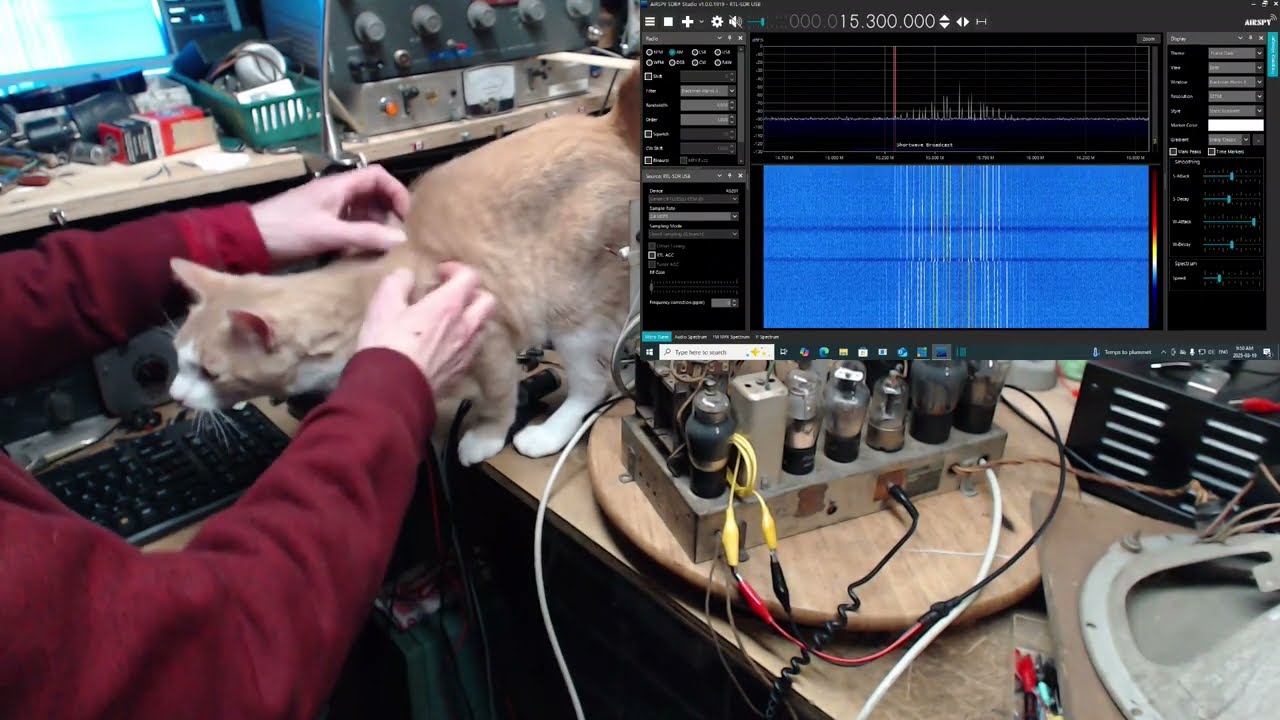Click the step bar icon after tuning arrows
Screen dimensions: 1280x720
coord(981,21)
